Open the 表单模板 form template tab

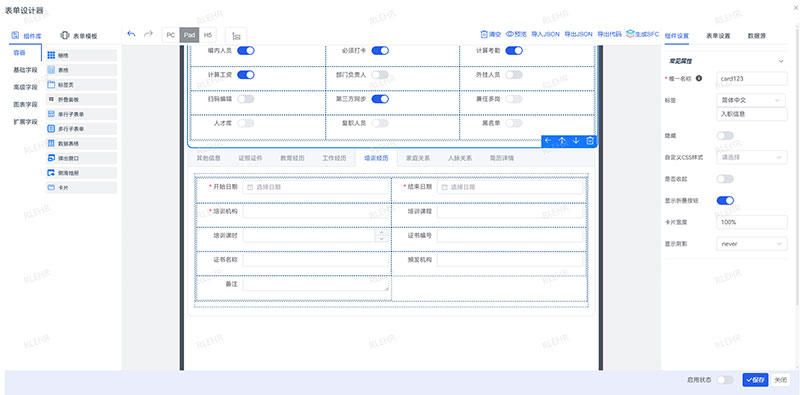(x=79, y=36)
